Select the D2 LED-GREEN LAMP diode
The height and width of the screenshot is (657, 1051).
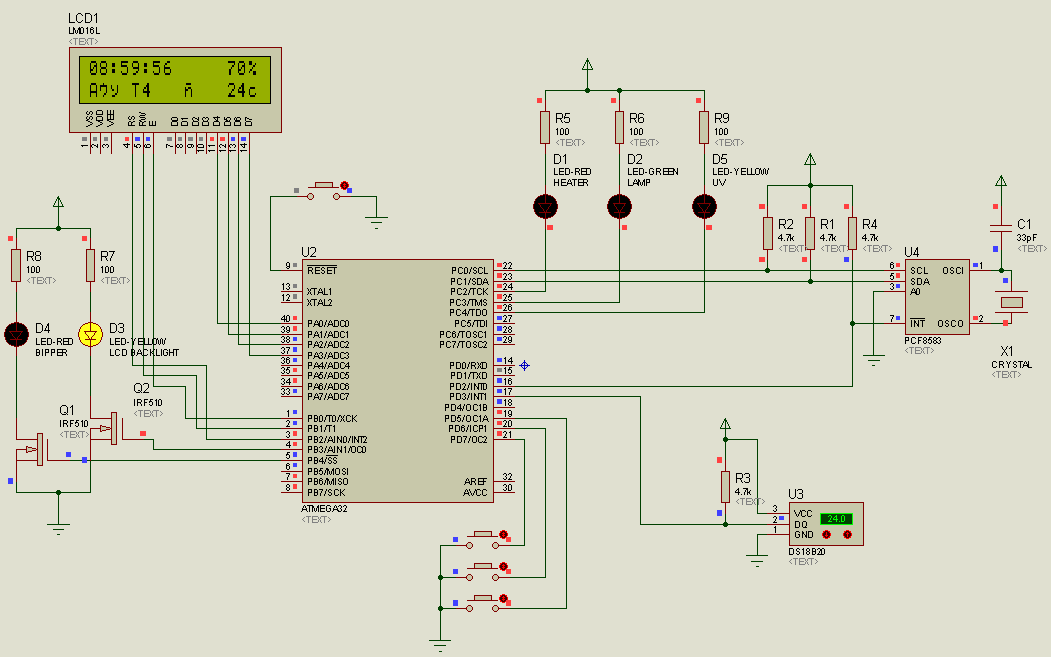click(619, 207)
